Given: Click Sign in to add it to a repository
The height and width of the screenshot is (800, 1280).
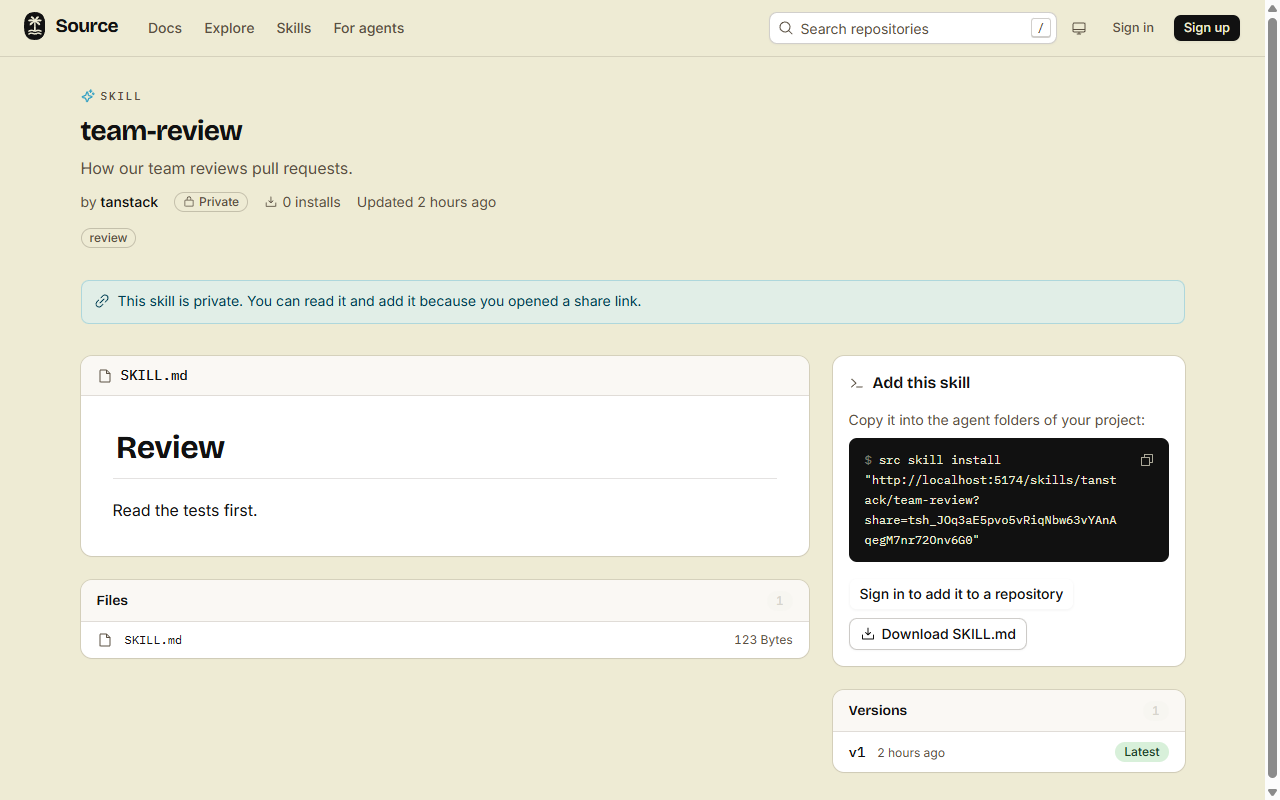Looking at the screenshot, I should [x=961, y=594].
